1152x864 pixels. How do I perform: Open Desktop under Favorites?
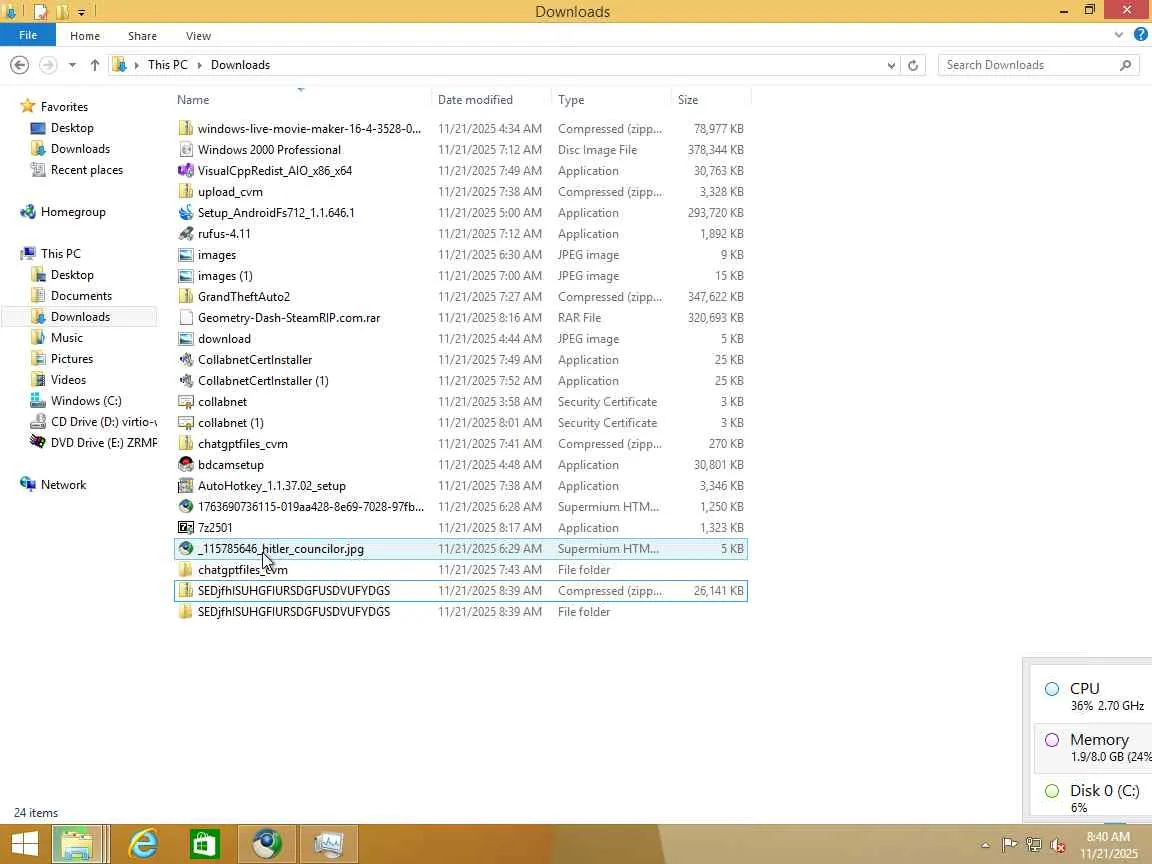pyautogui.click(x=72, y=128)
